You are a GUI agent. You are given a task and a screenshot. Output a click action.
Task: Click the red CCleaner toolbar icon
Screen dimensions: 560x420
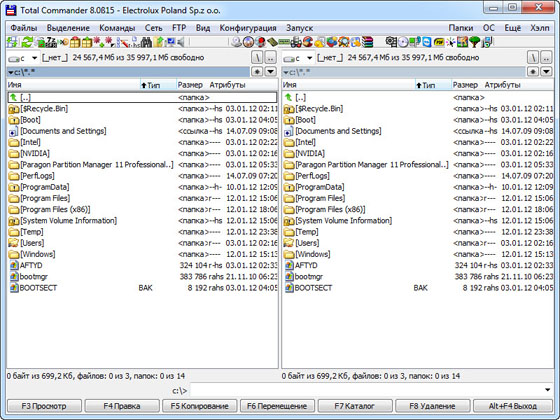(x=308, y=42)
